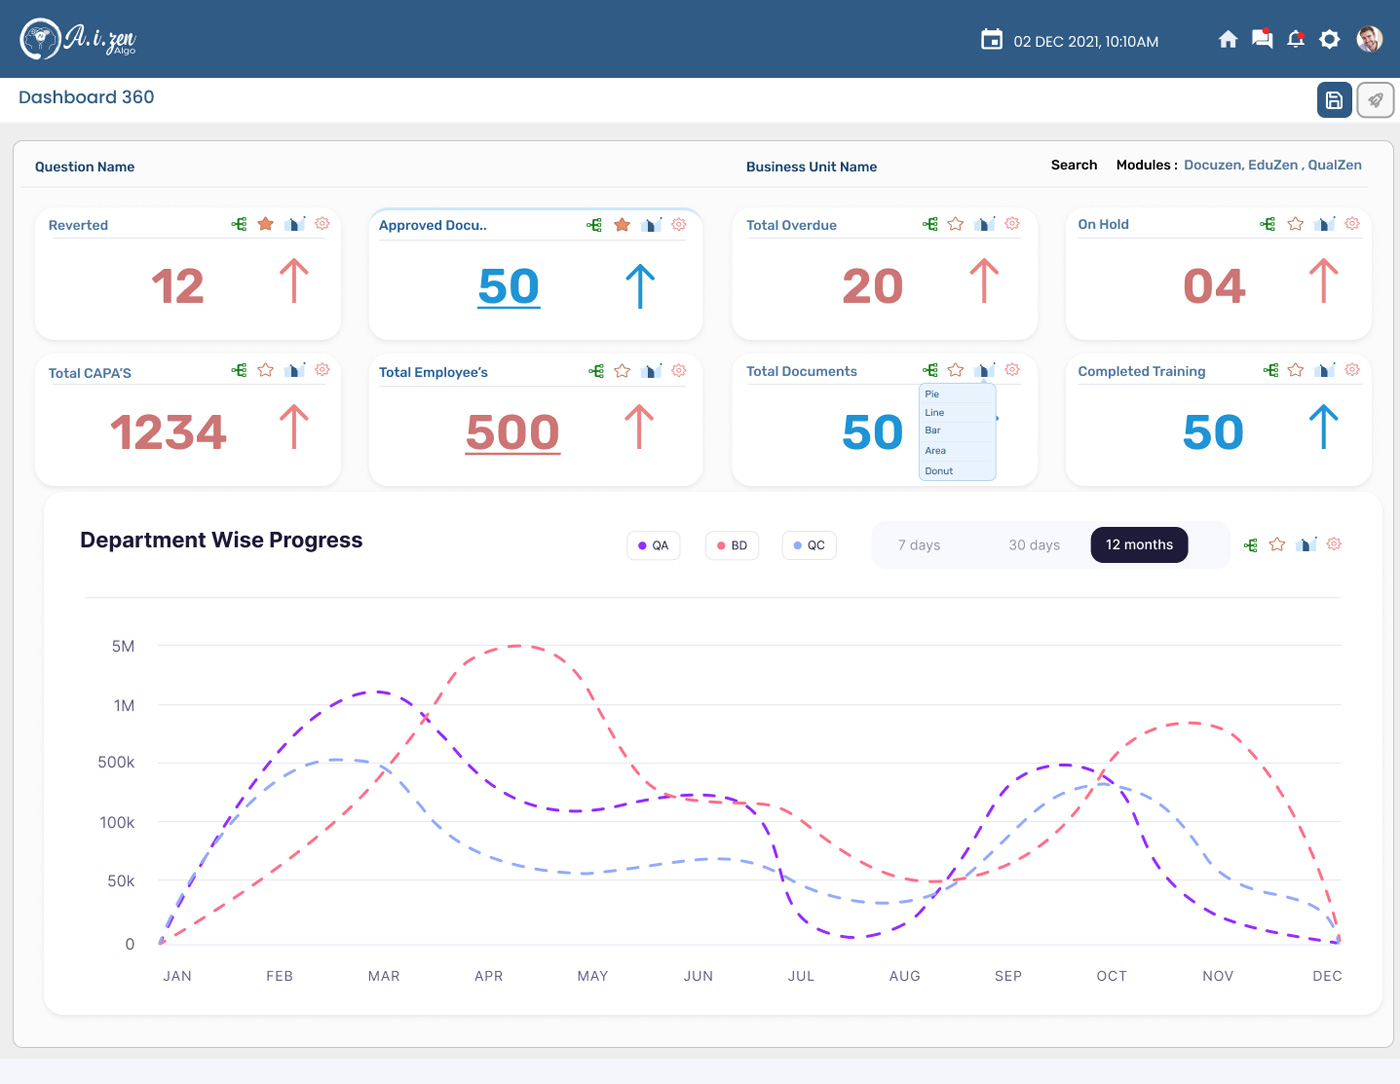Open chart type icon for Department Wise Progress
Screen dimensions: 1400x1084
(x=1306, y=544)
